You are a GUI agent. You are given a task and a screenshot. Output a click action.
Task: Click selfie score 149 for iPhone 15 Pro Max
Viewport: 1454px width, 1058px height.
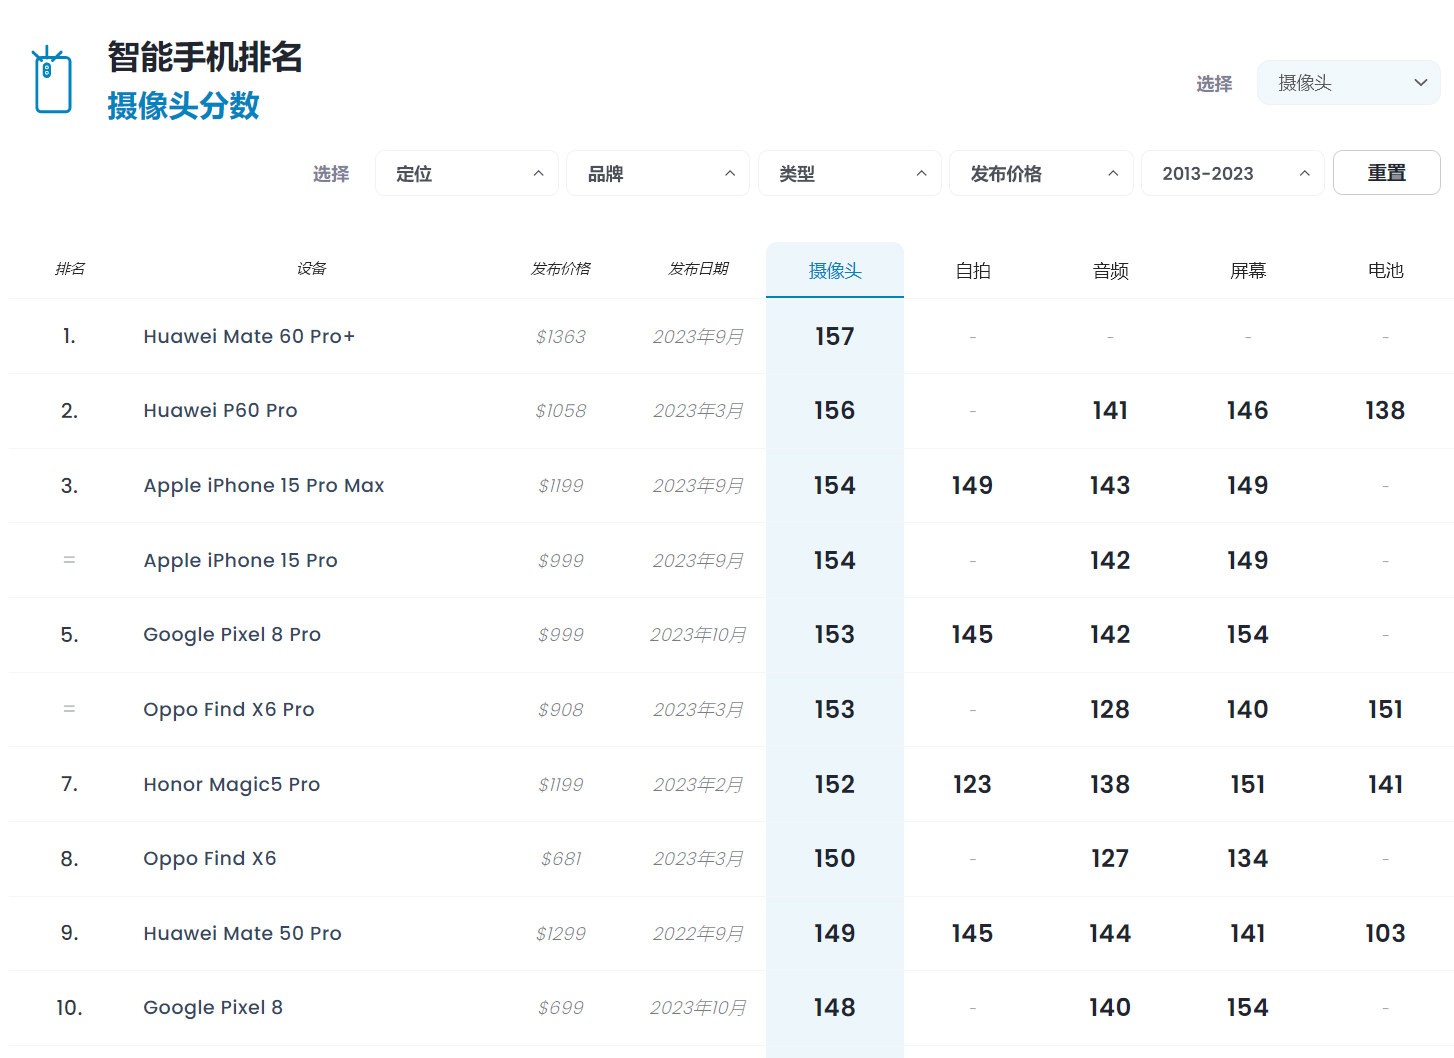click(x=973, y=485)
